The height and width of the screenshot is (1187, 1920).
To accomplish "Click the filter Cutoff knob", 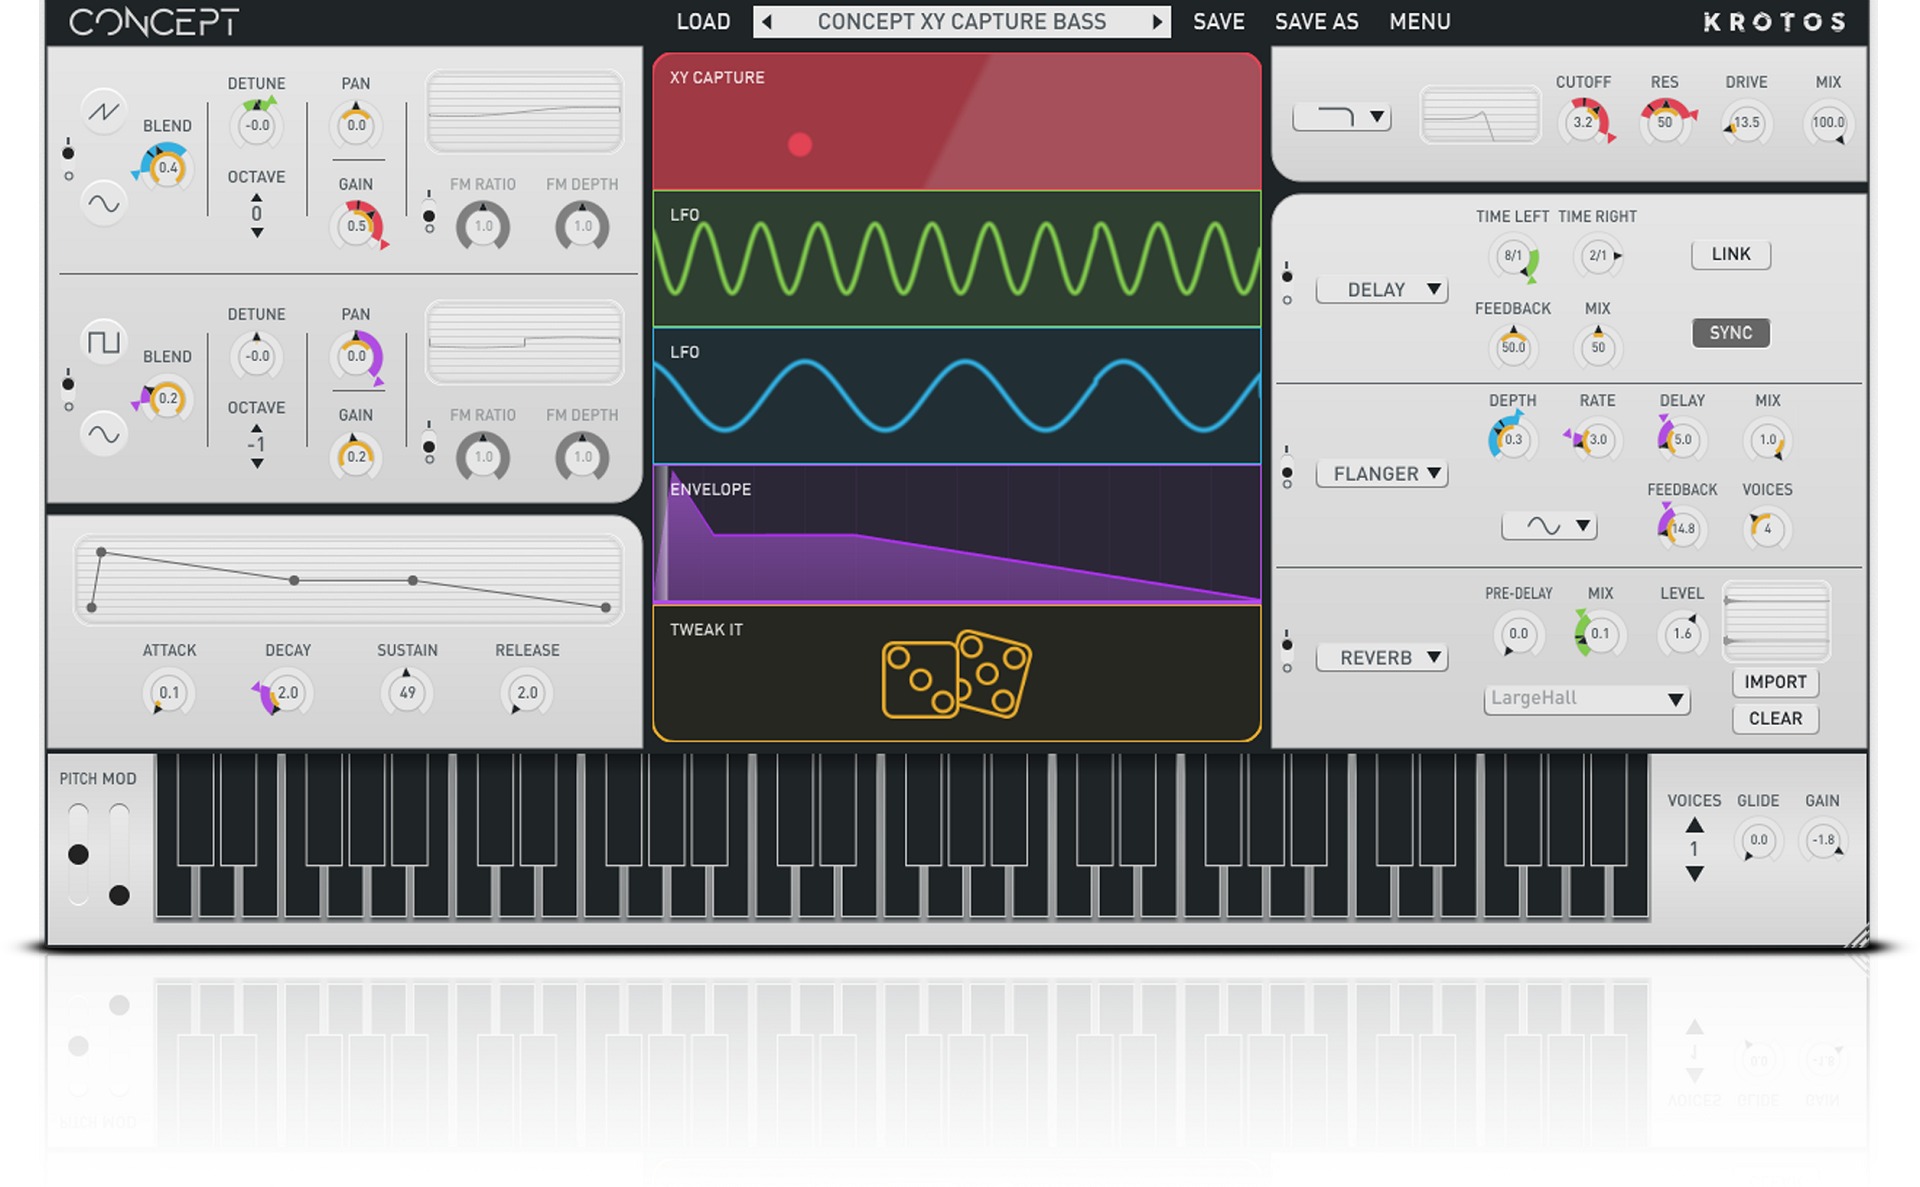I will pyautogui.click(x=1583, y=123).
